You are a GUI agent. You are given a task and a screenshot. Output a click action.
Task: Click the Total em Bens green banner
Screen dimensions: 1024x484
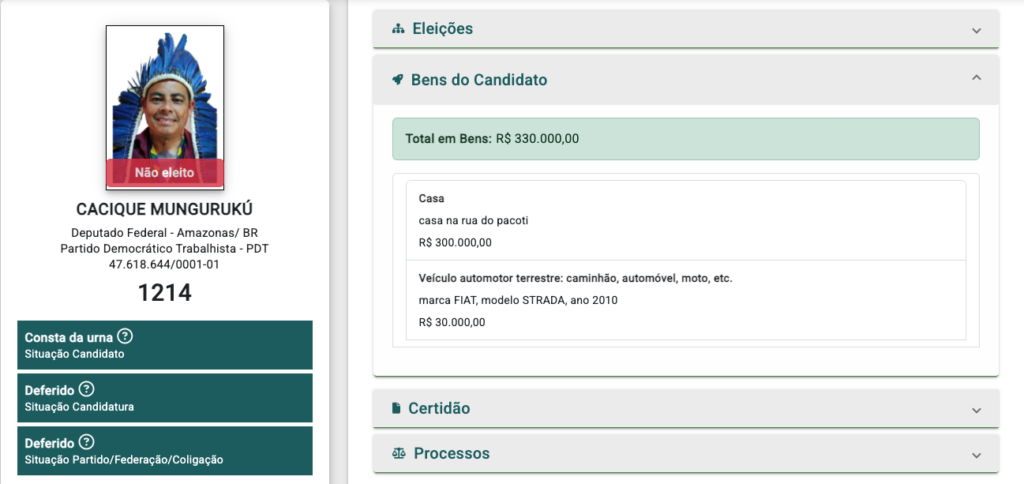click(686, 138)
